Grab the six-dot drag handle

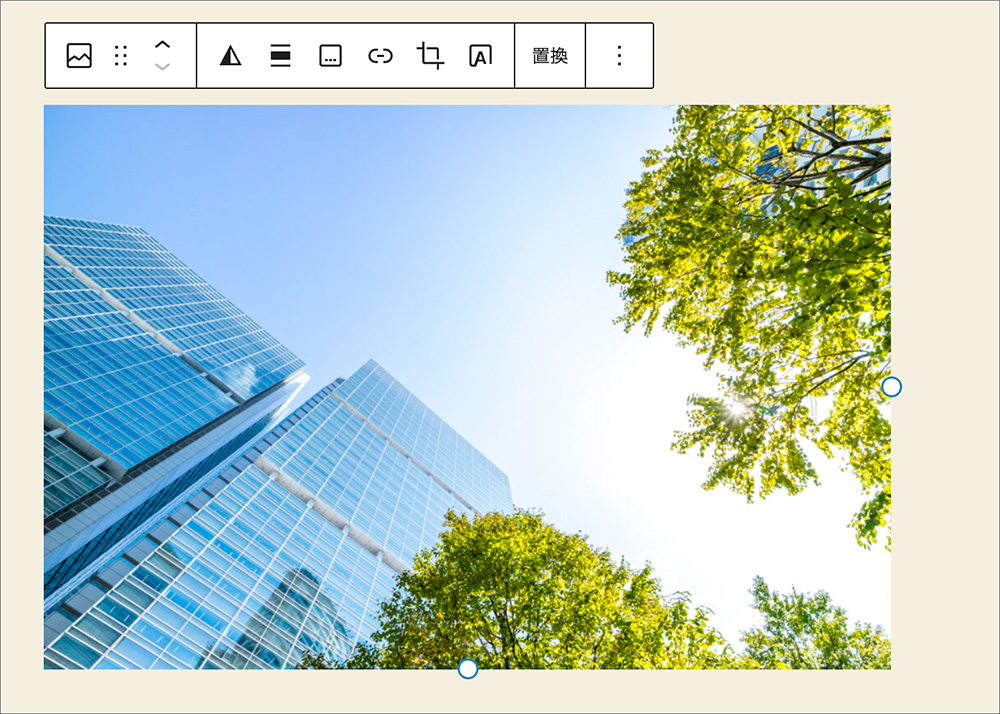pos(121,56)
